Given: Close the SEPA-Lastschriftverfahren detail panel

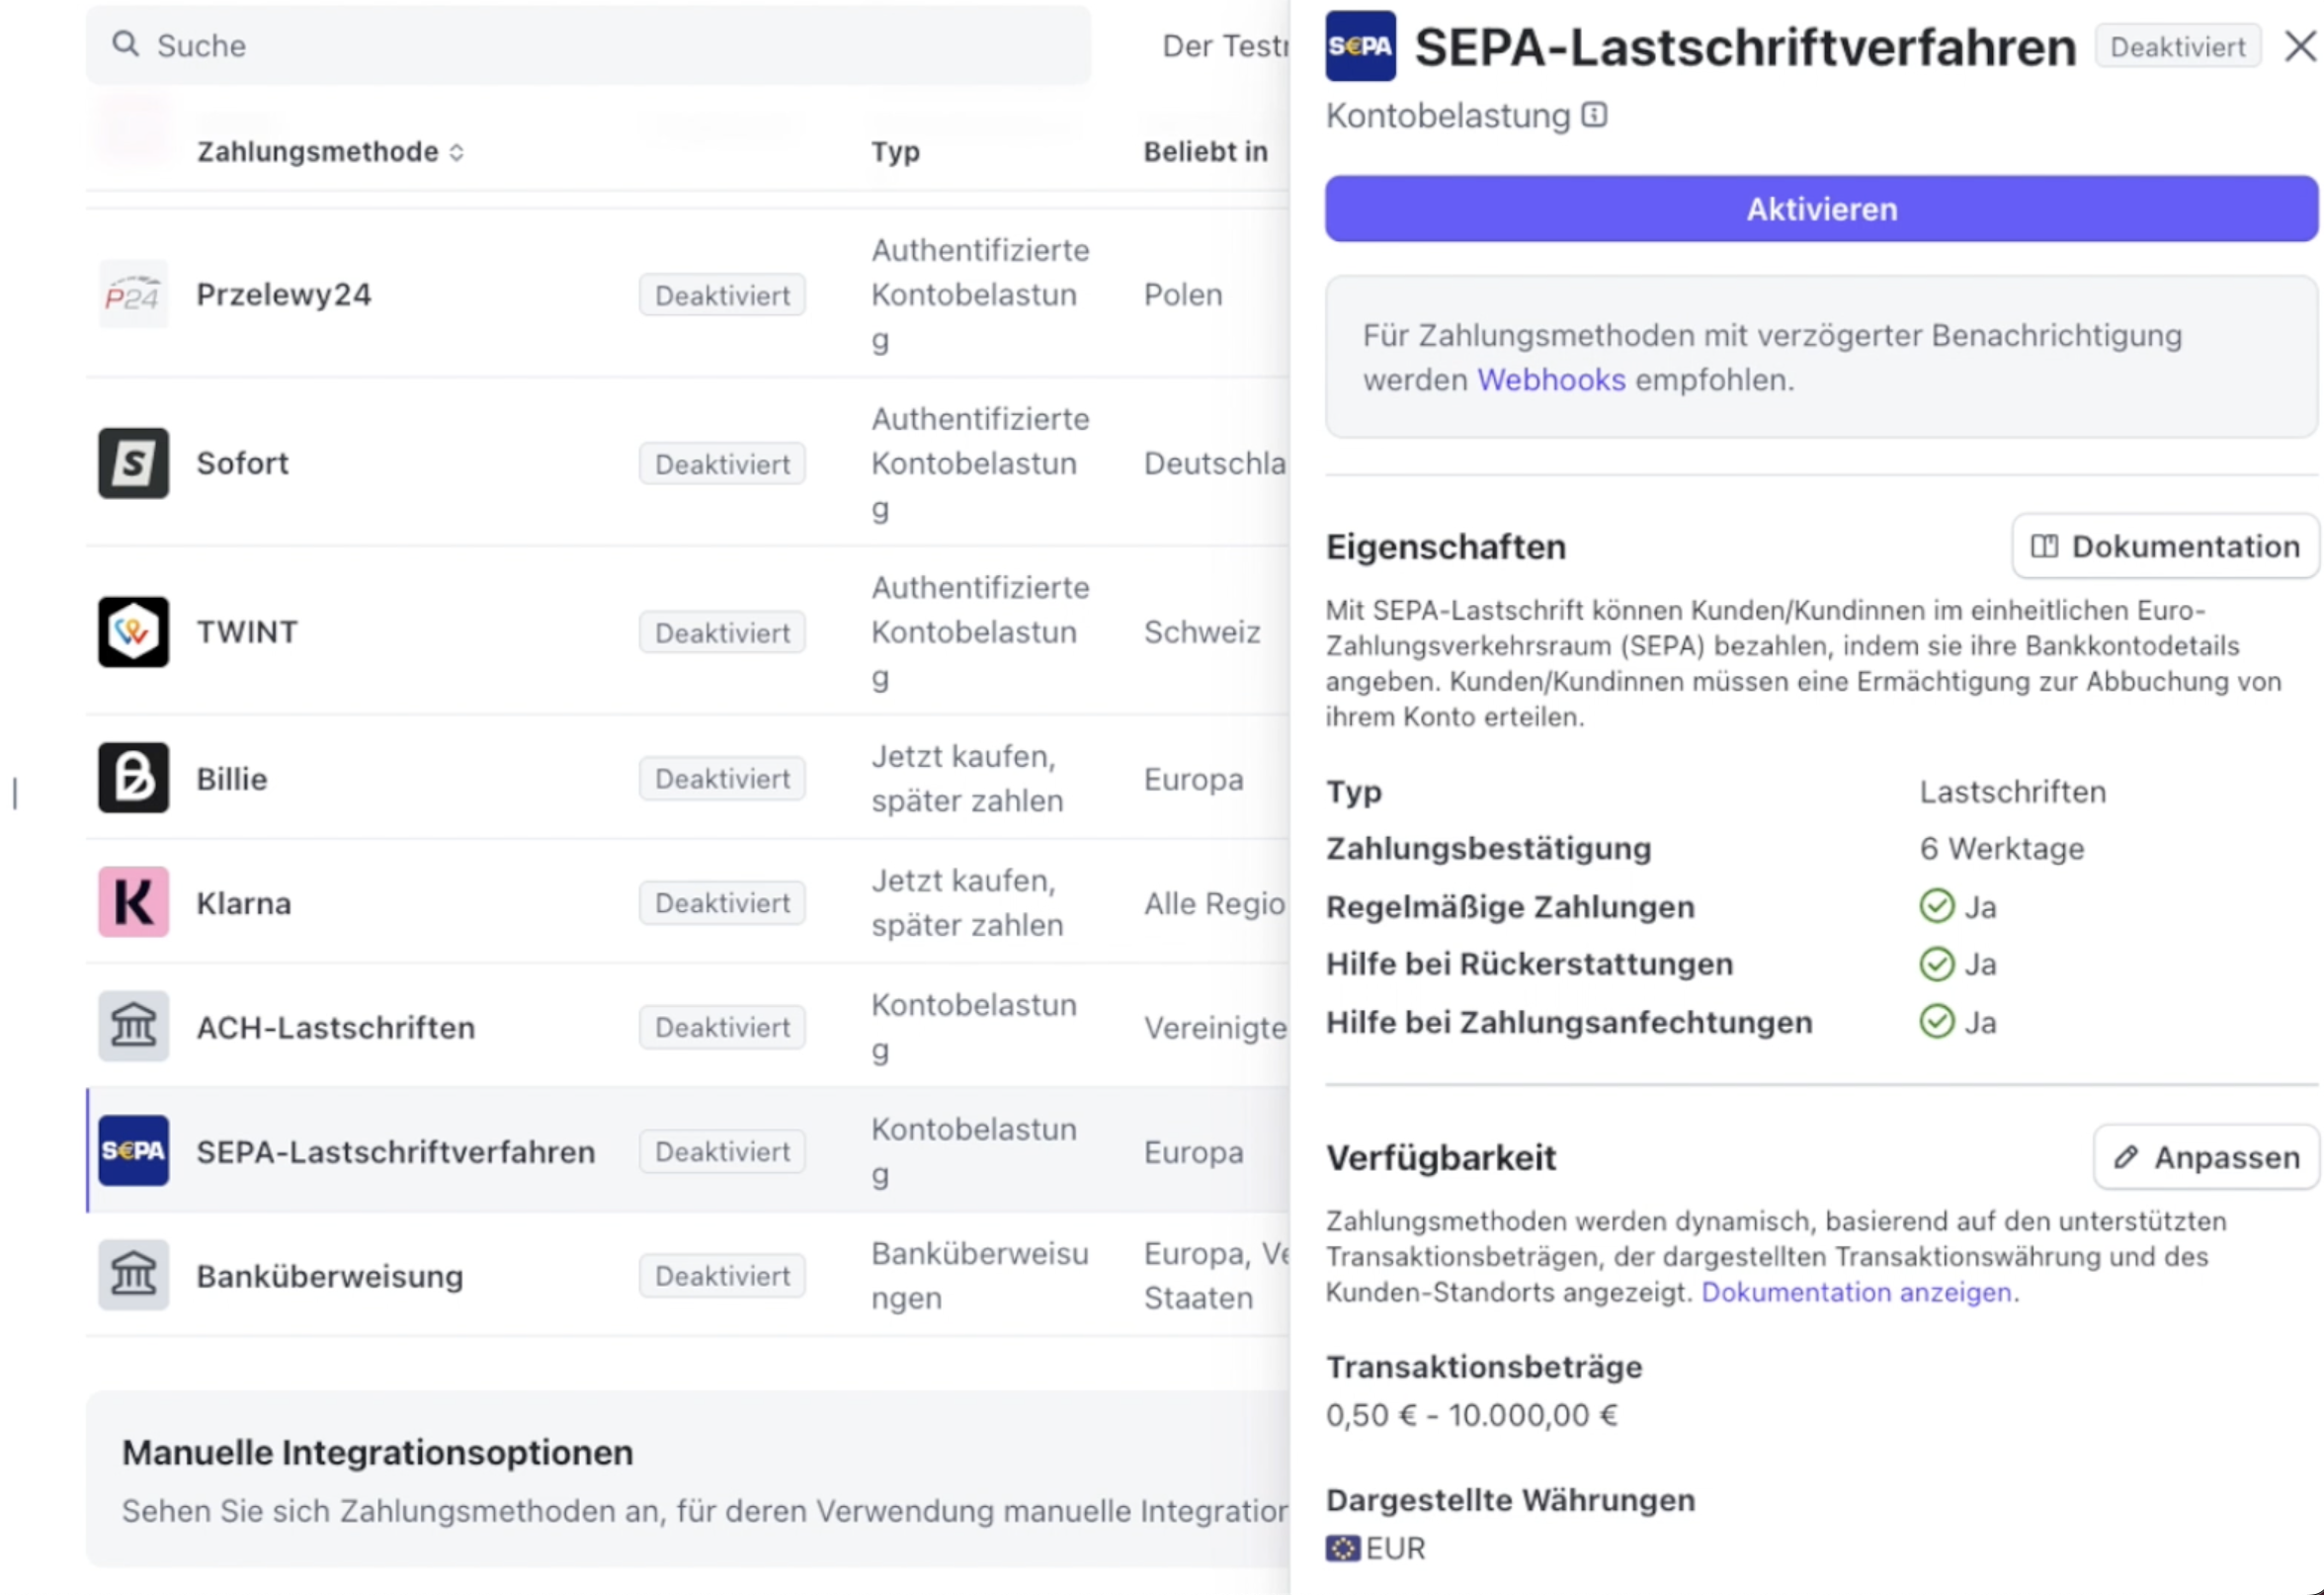Looking at the screenshot, I should pos(2300,46).
